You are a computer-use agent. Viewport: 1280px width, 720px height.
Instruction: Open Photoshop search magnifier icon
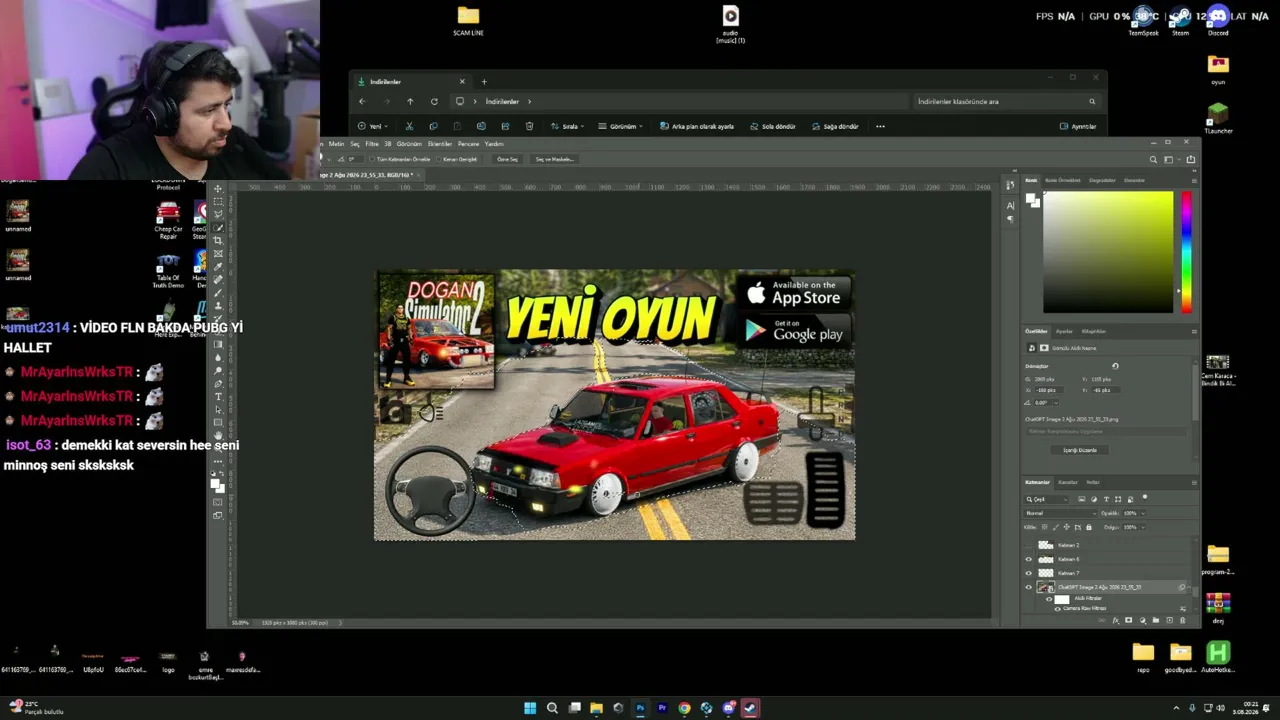[x=1153, y=159]
